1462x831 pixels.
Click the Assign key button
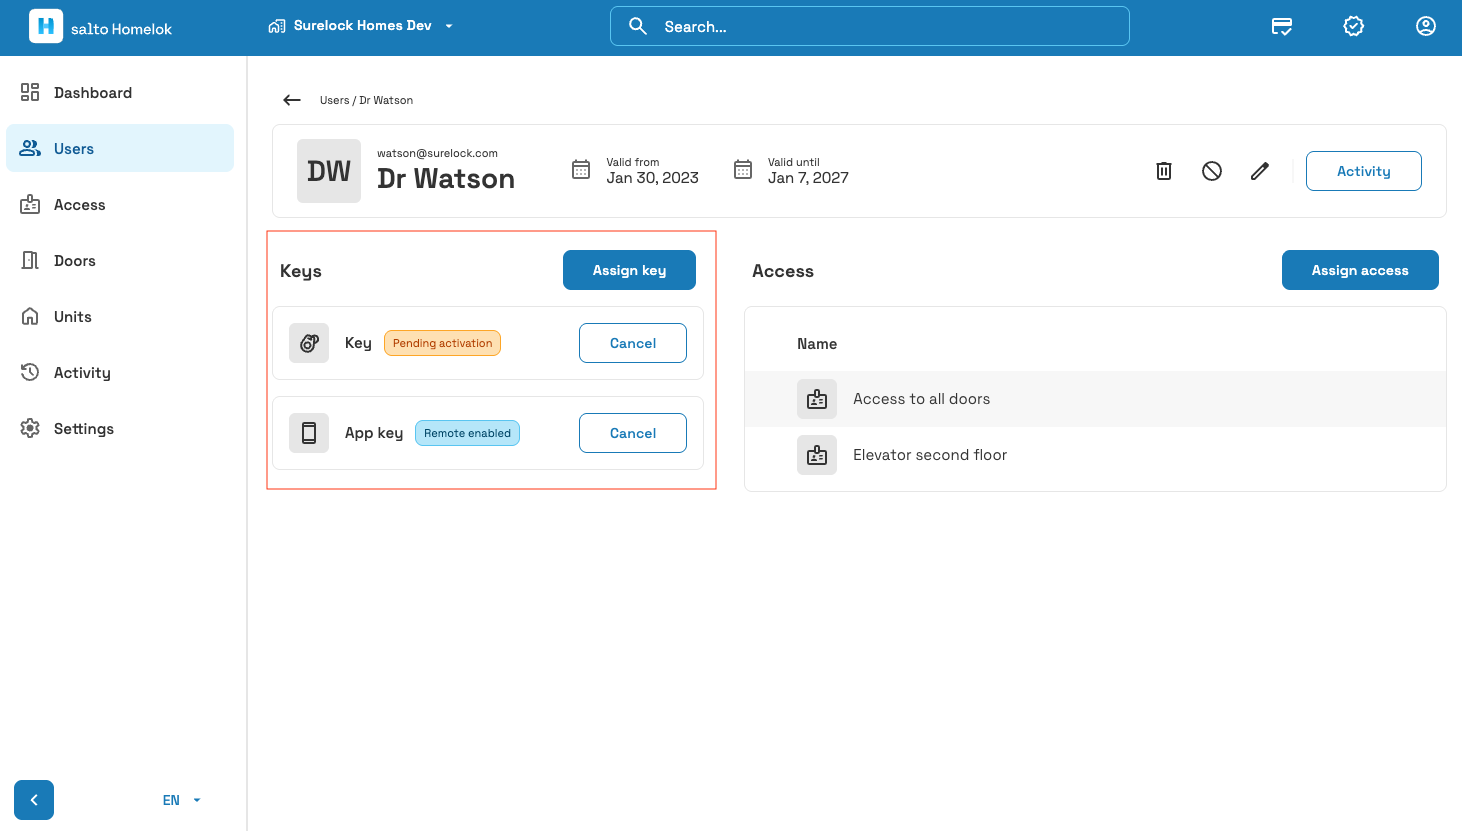tap(629, 270)
